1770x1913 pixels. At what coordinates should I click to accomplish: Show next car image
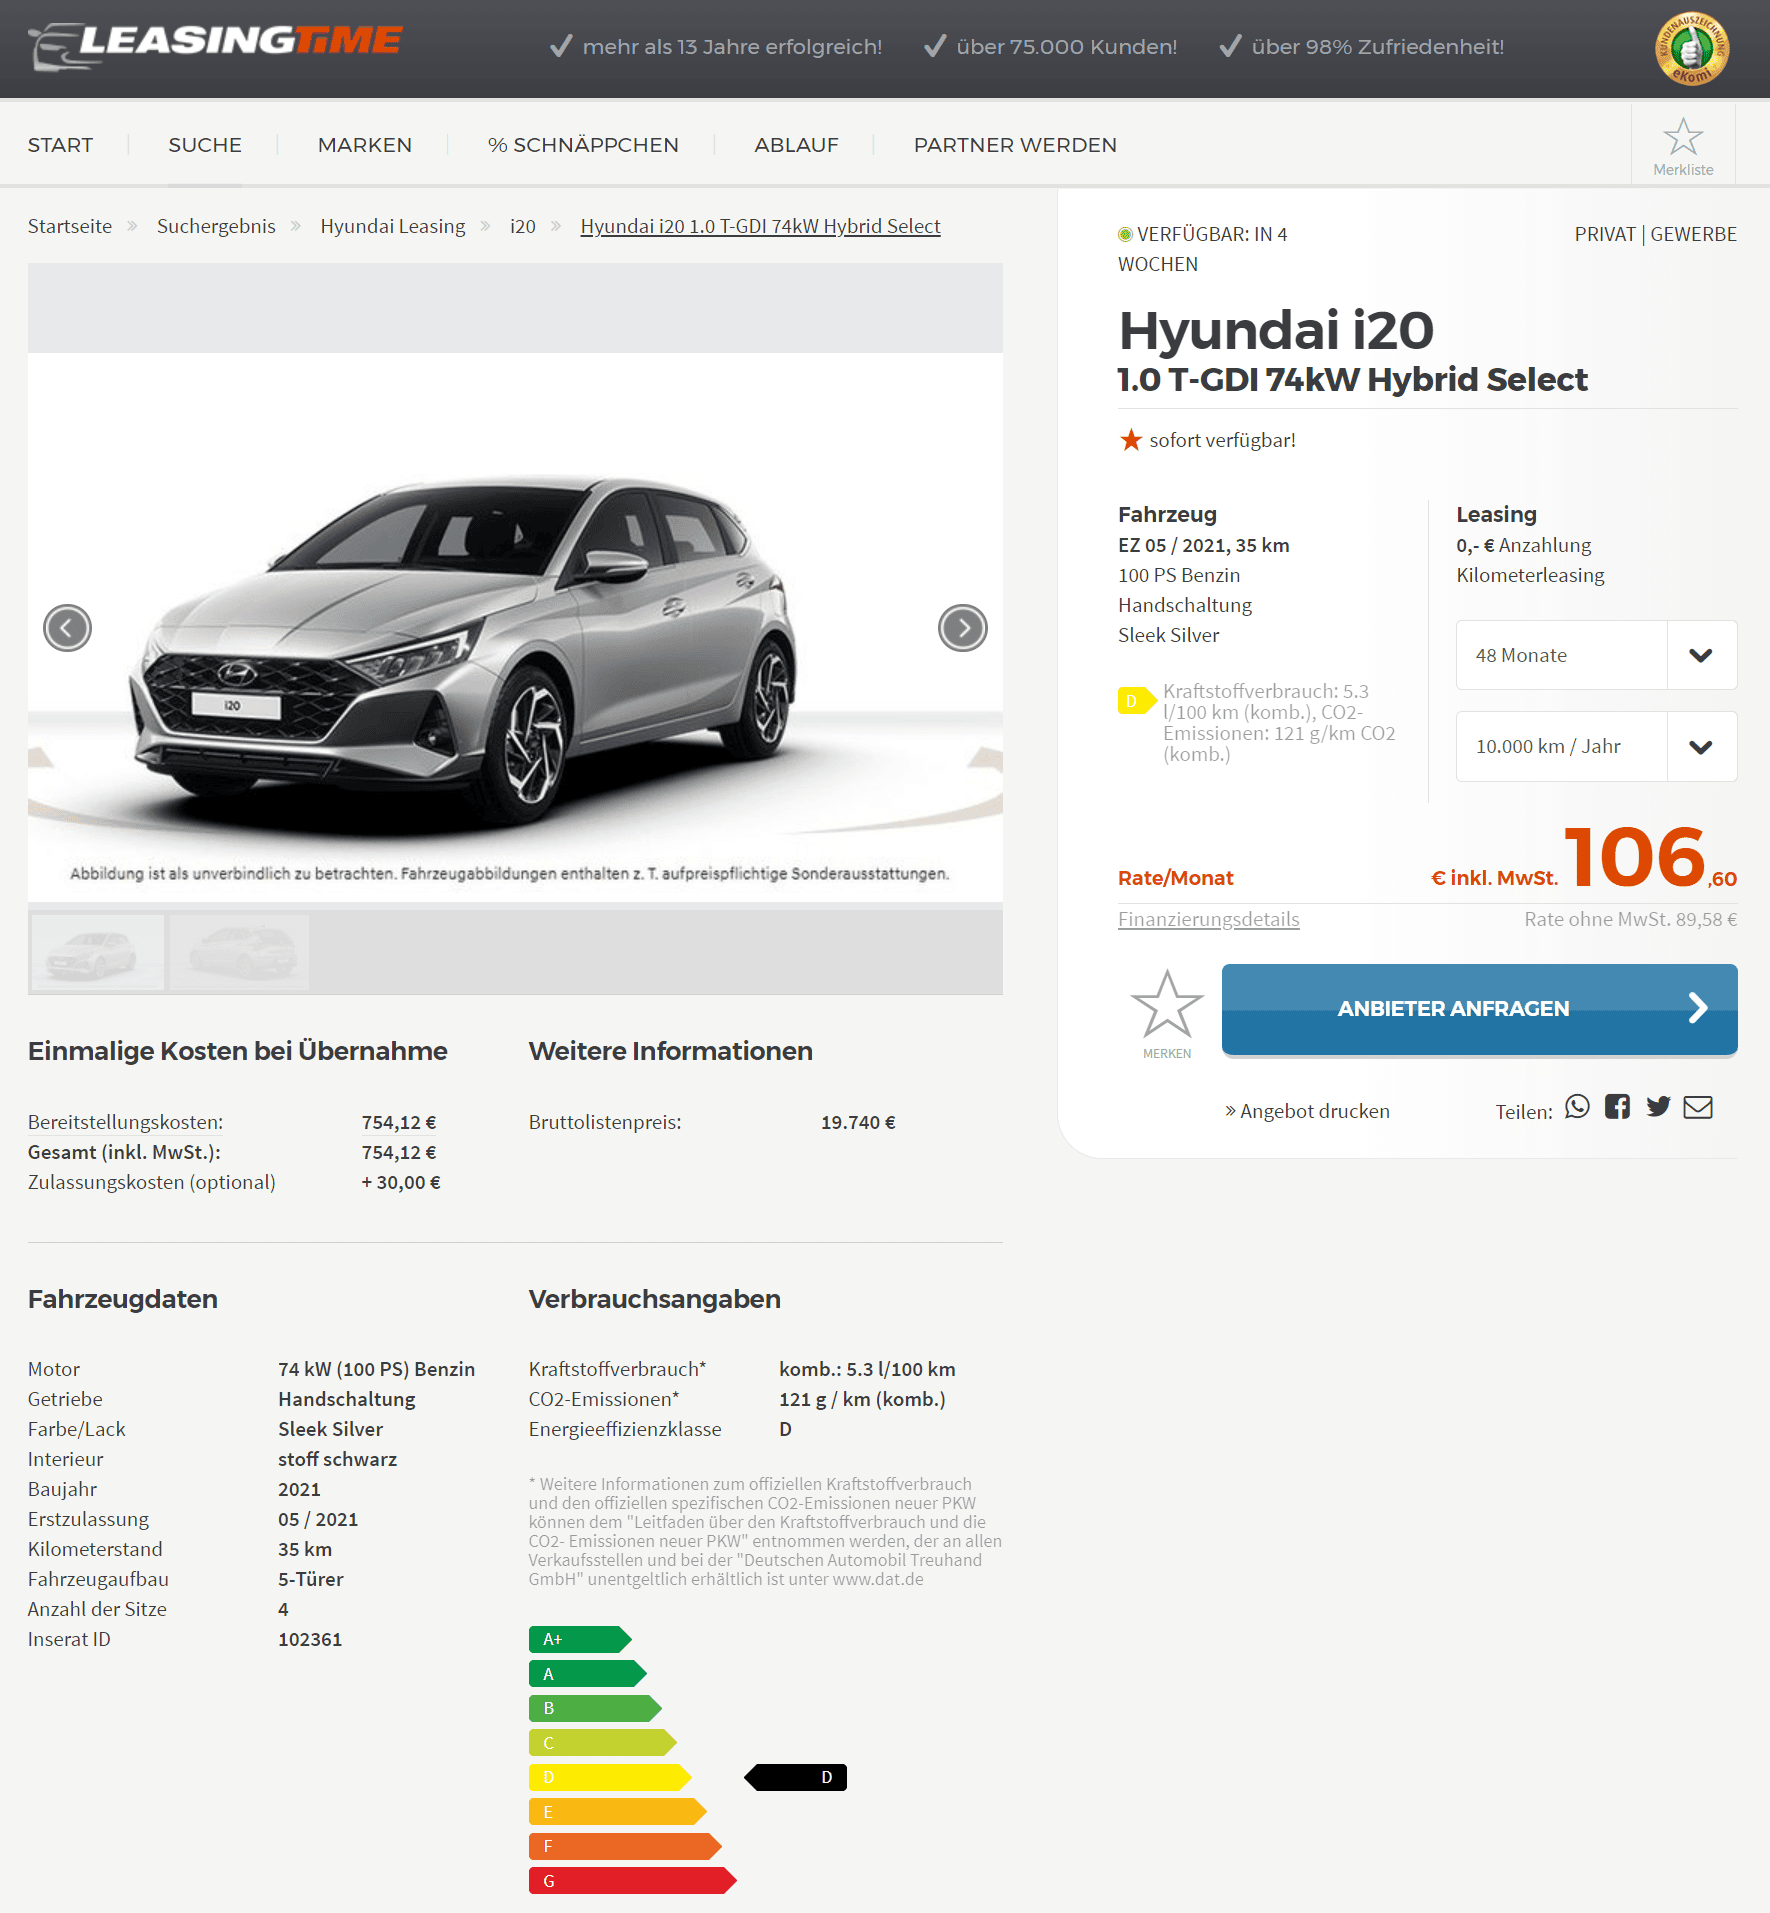point(963,628)
